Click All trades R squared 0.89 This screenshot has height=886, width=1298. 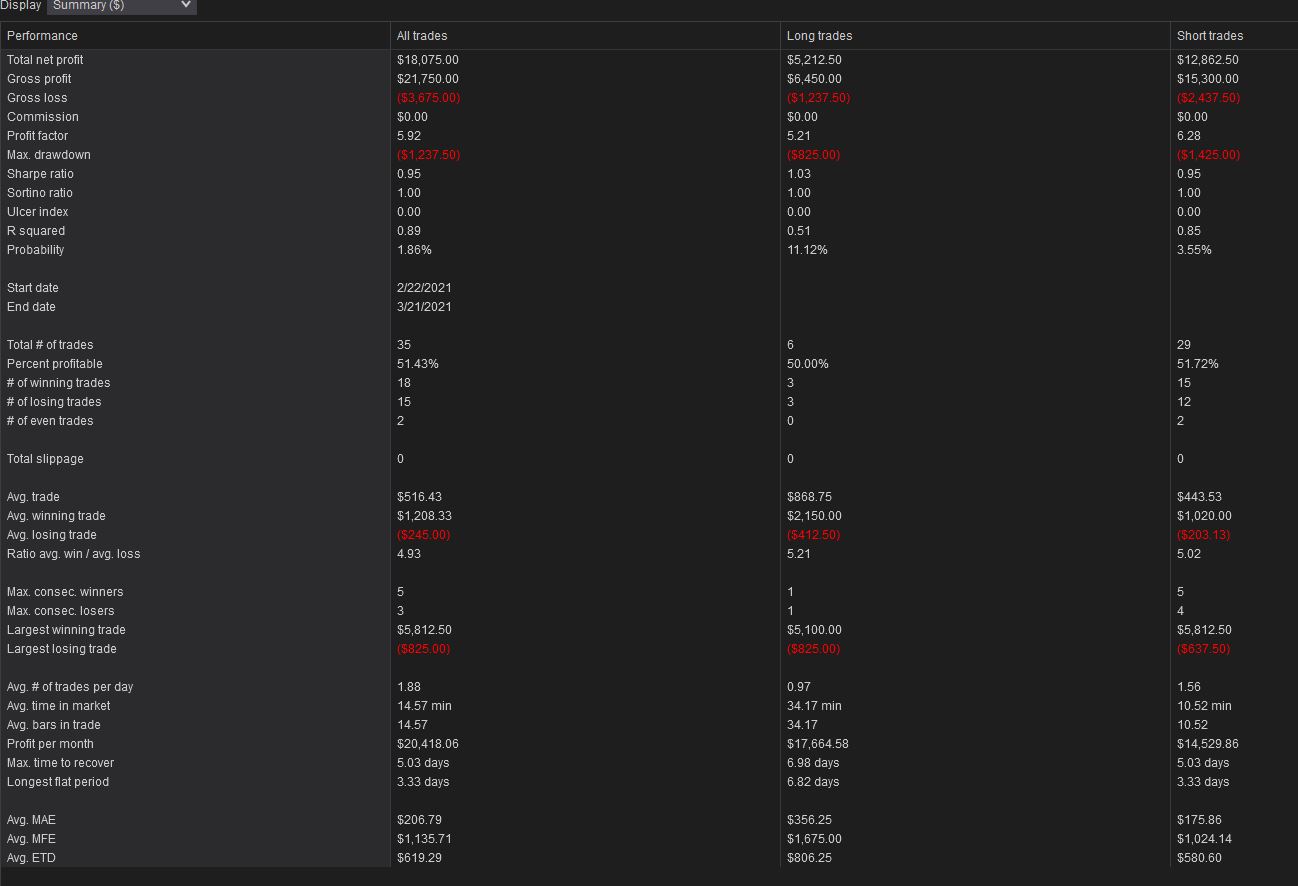(409, 231)
